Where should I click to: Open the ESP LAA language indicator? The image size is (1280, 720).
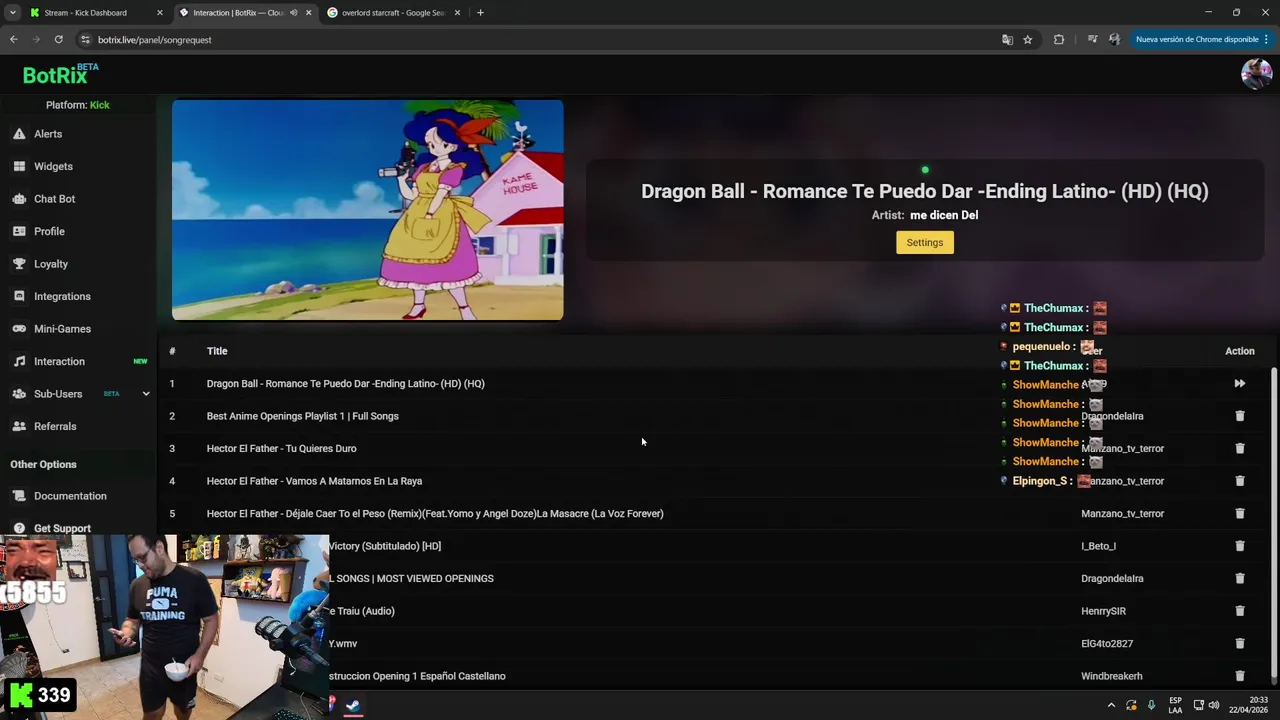coord(1175,705)
